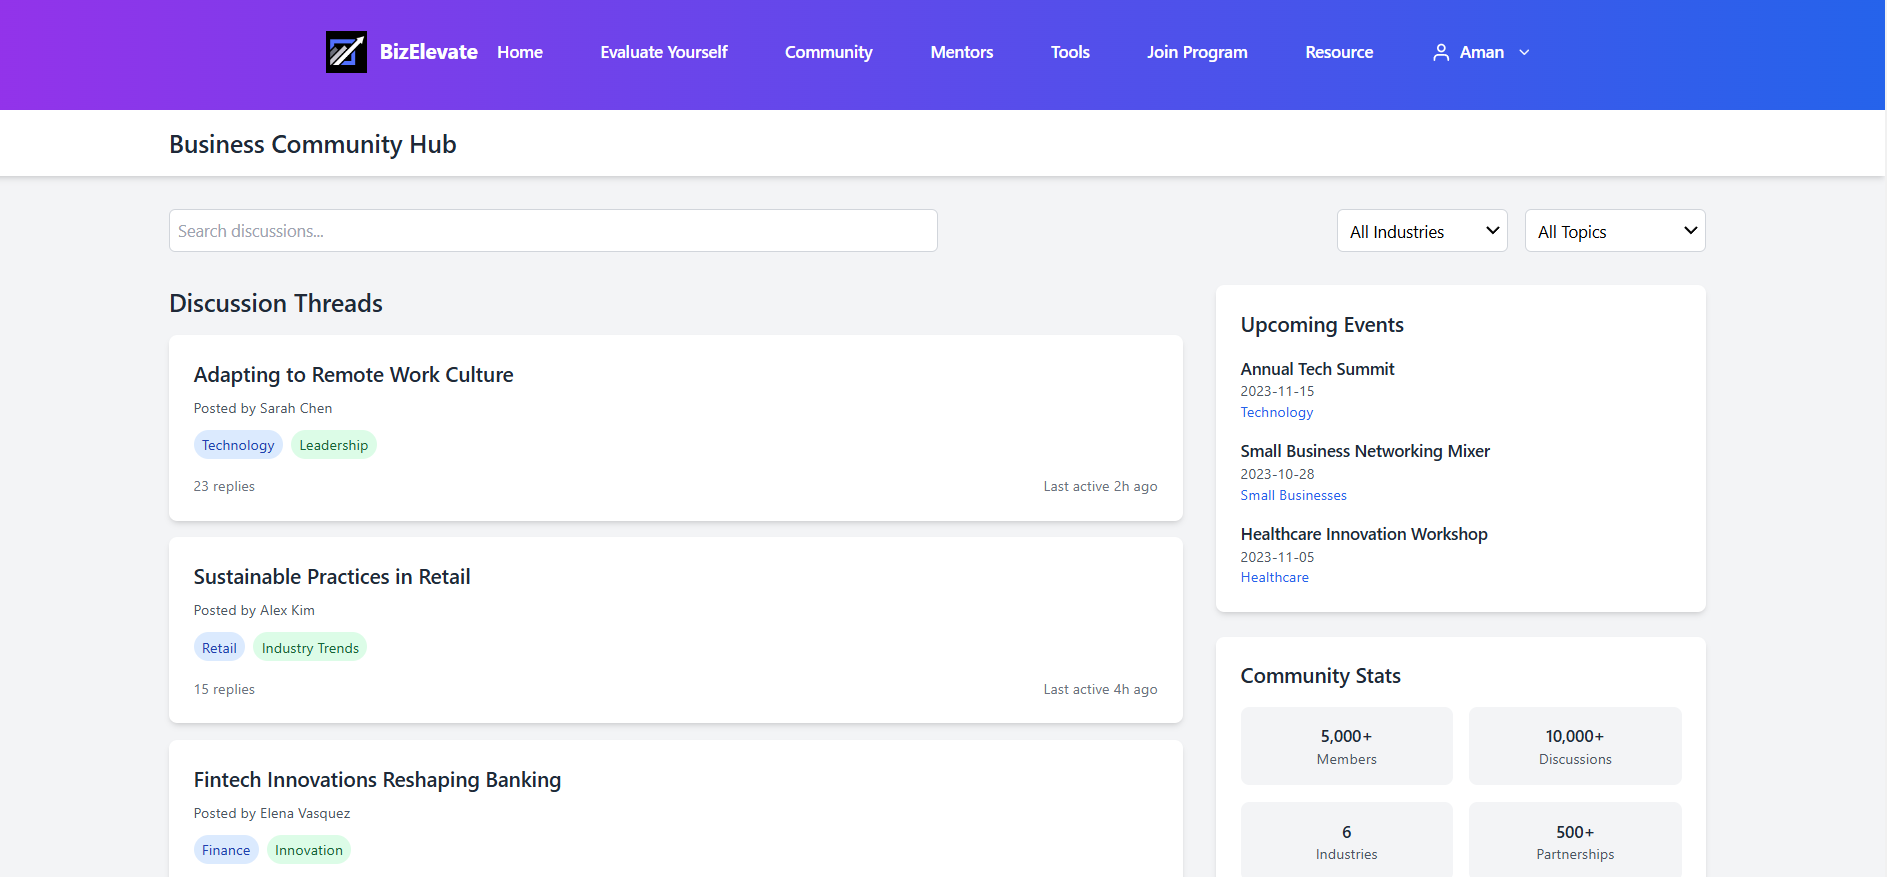Image resolution: width=1887 pixels, height=877 pixels.
Task: Click the Community Stats heading
Action: 1320,676
